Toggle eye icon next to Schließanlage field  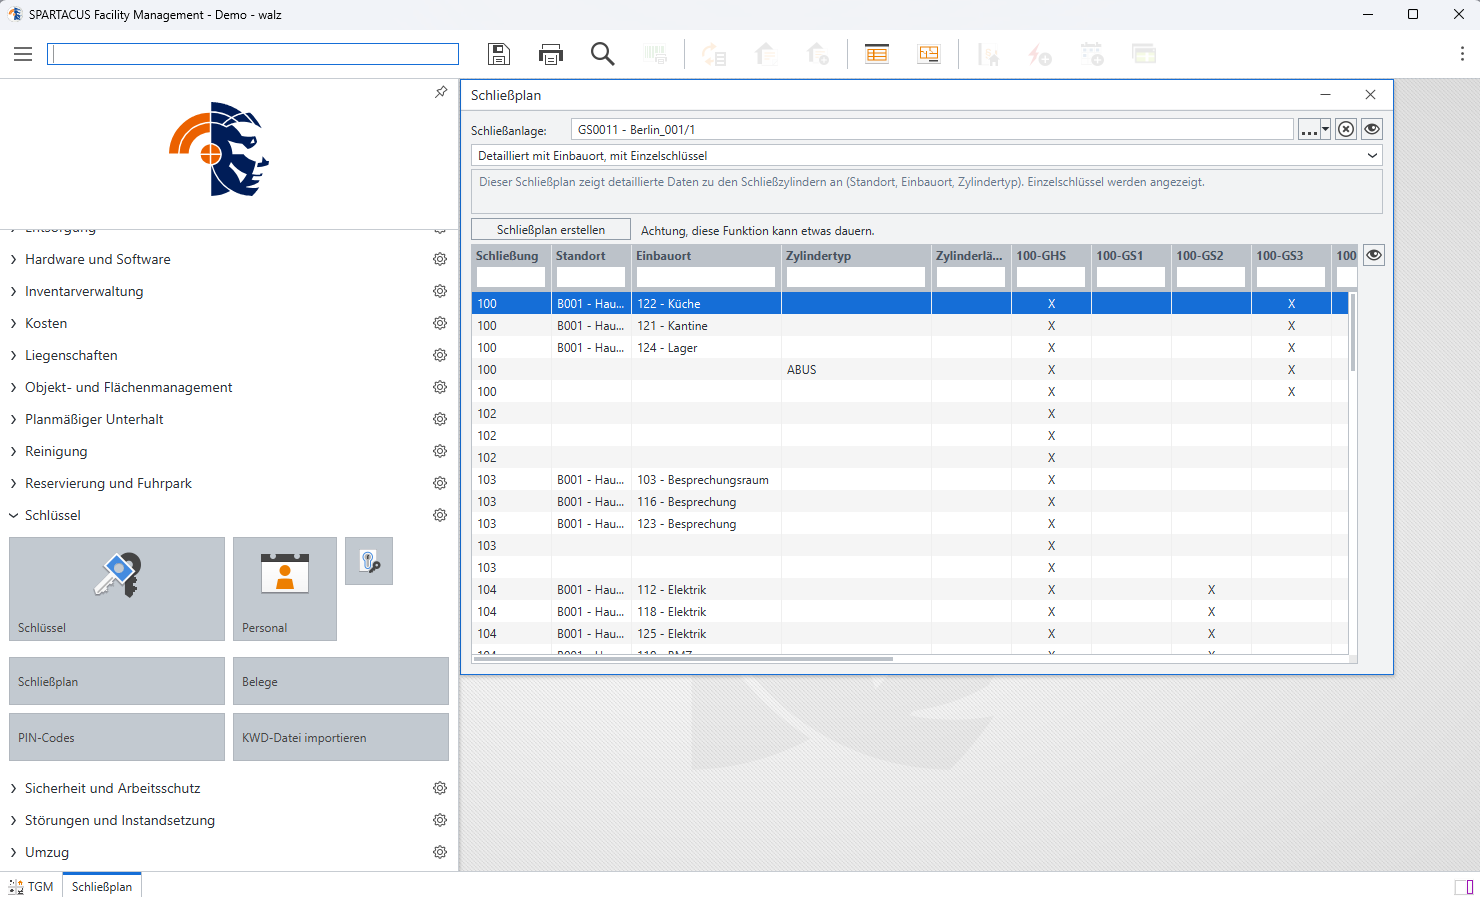[1372, 129]
